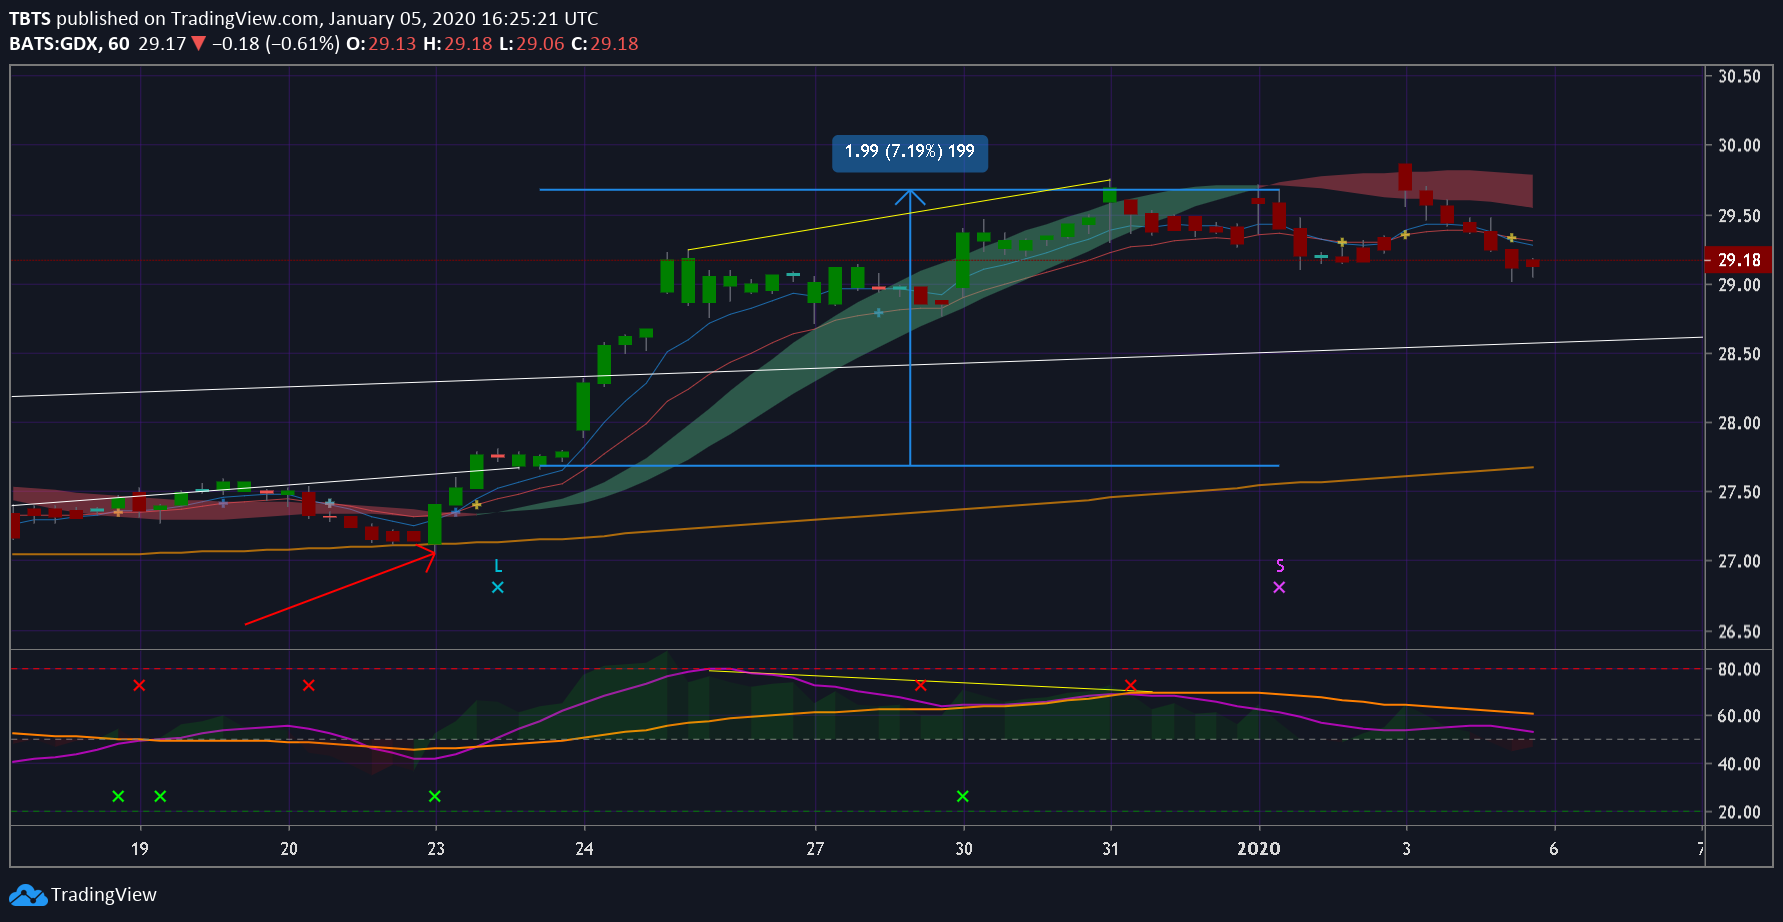Click the BATS:GDX, 60 symbol title
1783x922 pixels.
(70, 44)
